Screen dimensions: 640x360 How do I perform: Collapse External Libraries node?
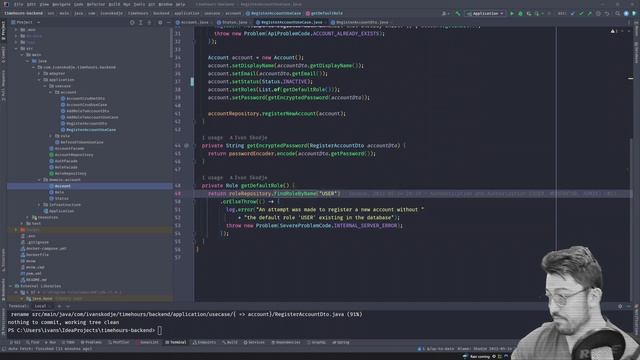coord(11,286)
